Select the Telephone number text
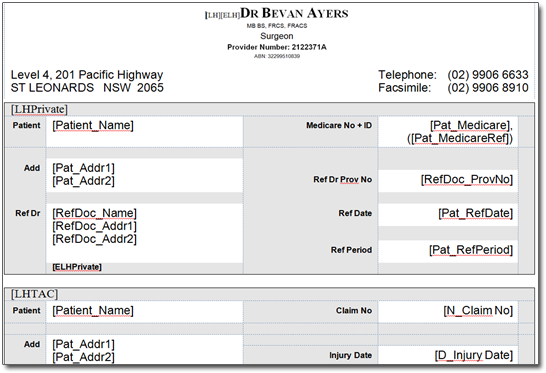546x373 pixels. pos(488,75)
